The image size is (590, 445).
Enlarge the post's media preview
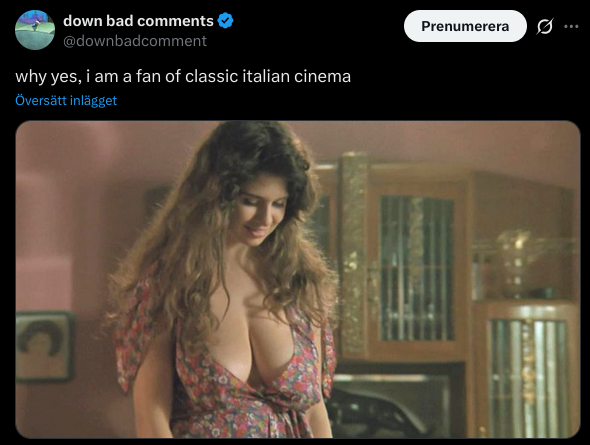coord(298,279)
